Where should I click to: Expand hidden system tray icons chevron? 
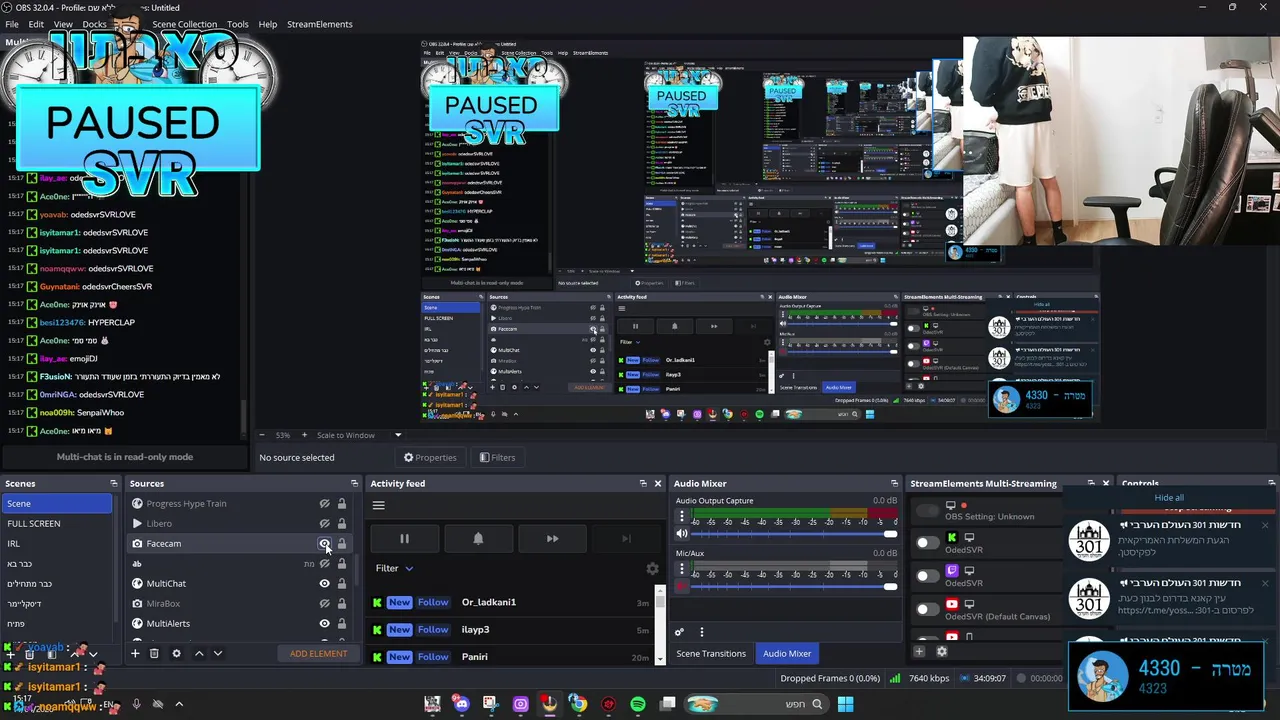pyautogui.click(x=179, y=704)
